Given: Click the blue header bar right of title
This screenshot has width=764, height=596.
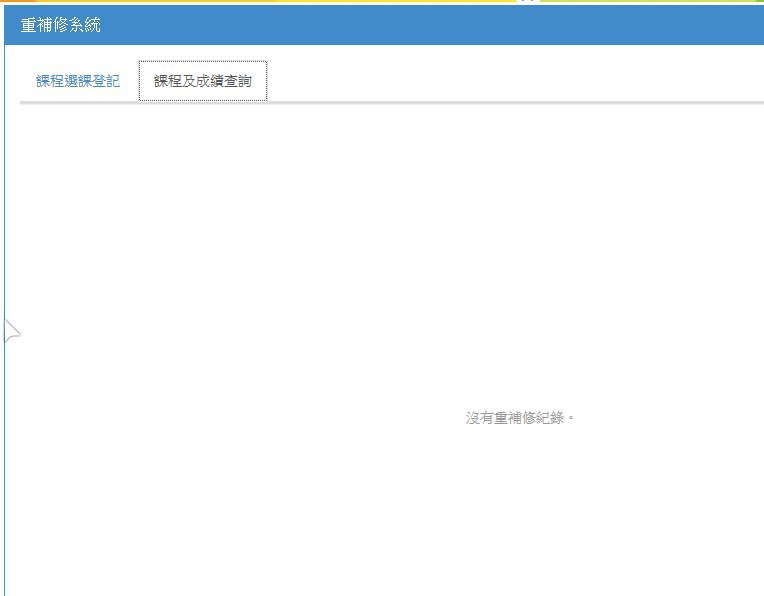Looking at the screenshot, I should (450, 25).
